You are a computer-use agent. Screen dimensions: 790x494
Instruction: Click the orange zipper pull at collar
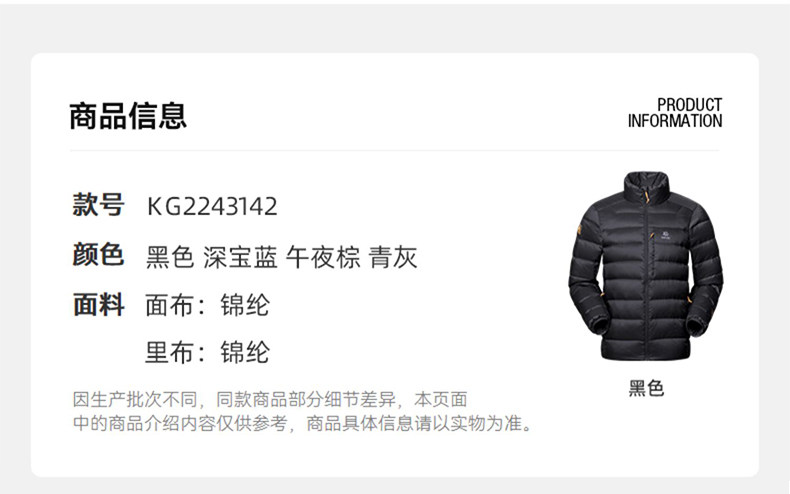(x=648, y=196)
